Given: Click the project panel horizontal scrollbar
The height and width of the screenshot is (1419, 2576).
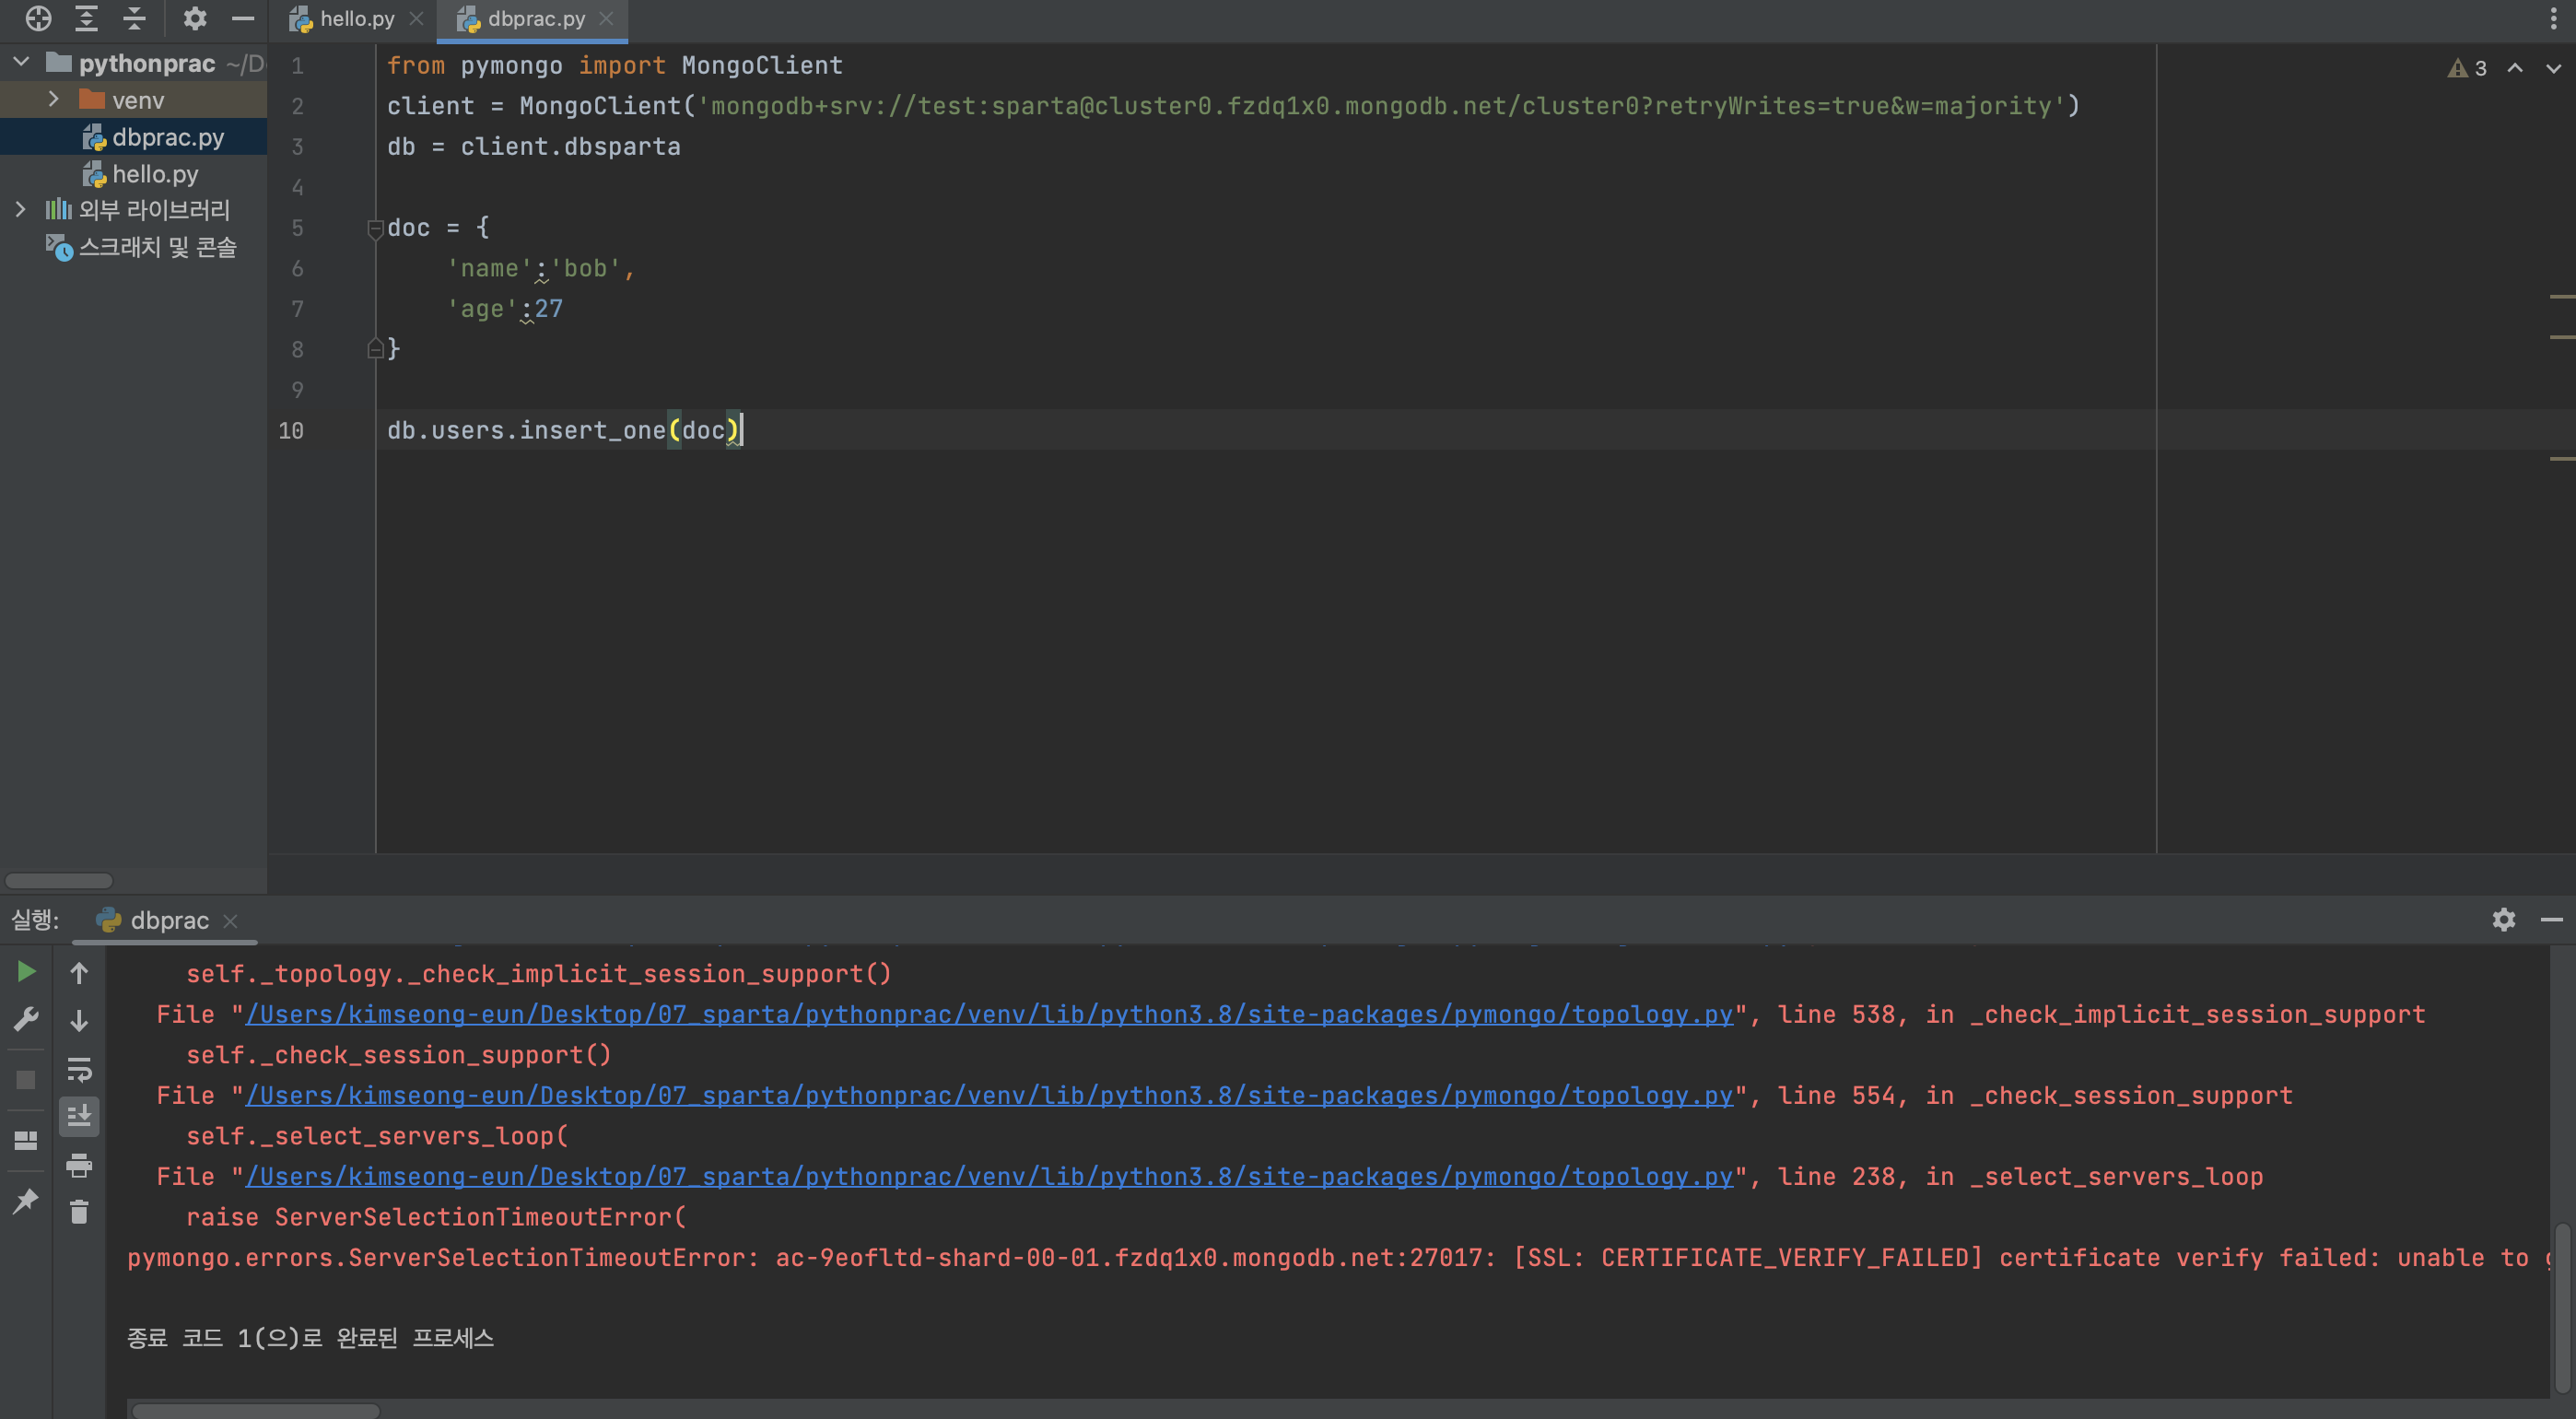Looking at the screenshot, I should click(x=59, y=880).
